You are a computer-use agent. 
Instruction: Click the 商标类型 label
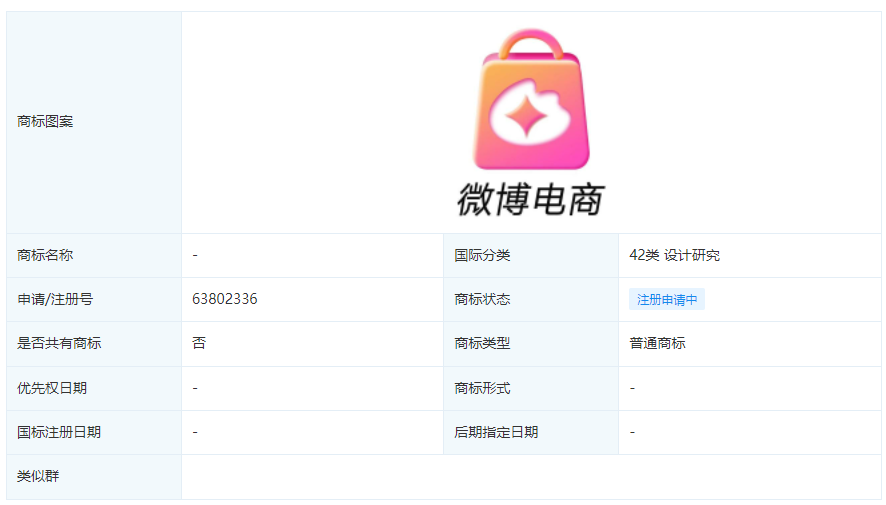tap(482, 343)
